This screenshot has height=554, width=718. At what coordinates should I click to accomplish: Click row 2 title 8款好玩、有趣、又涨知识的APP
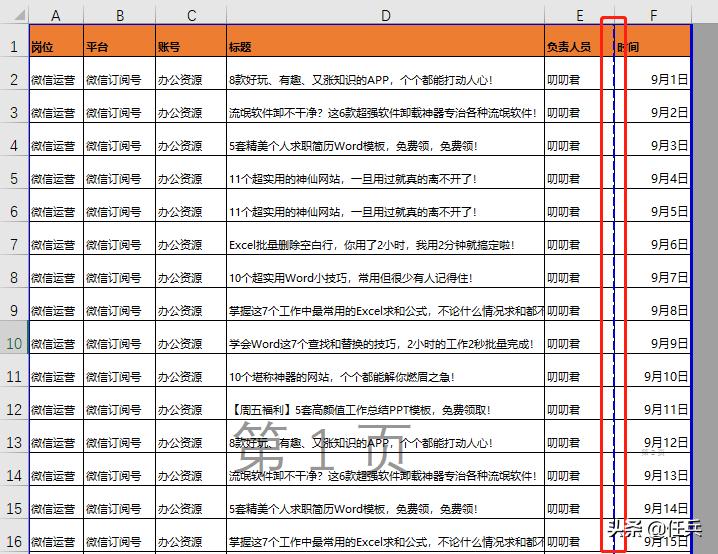coord(386,73)
